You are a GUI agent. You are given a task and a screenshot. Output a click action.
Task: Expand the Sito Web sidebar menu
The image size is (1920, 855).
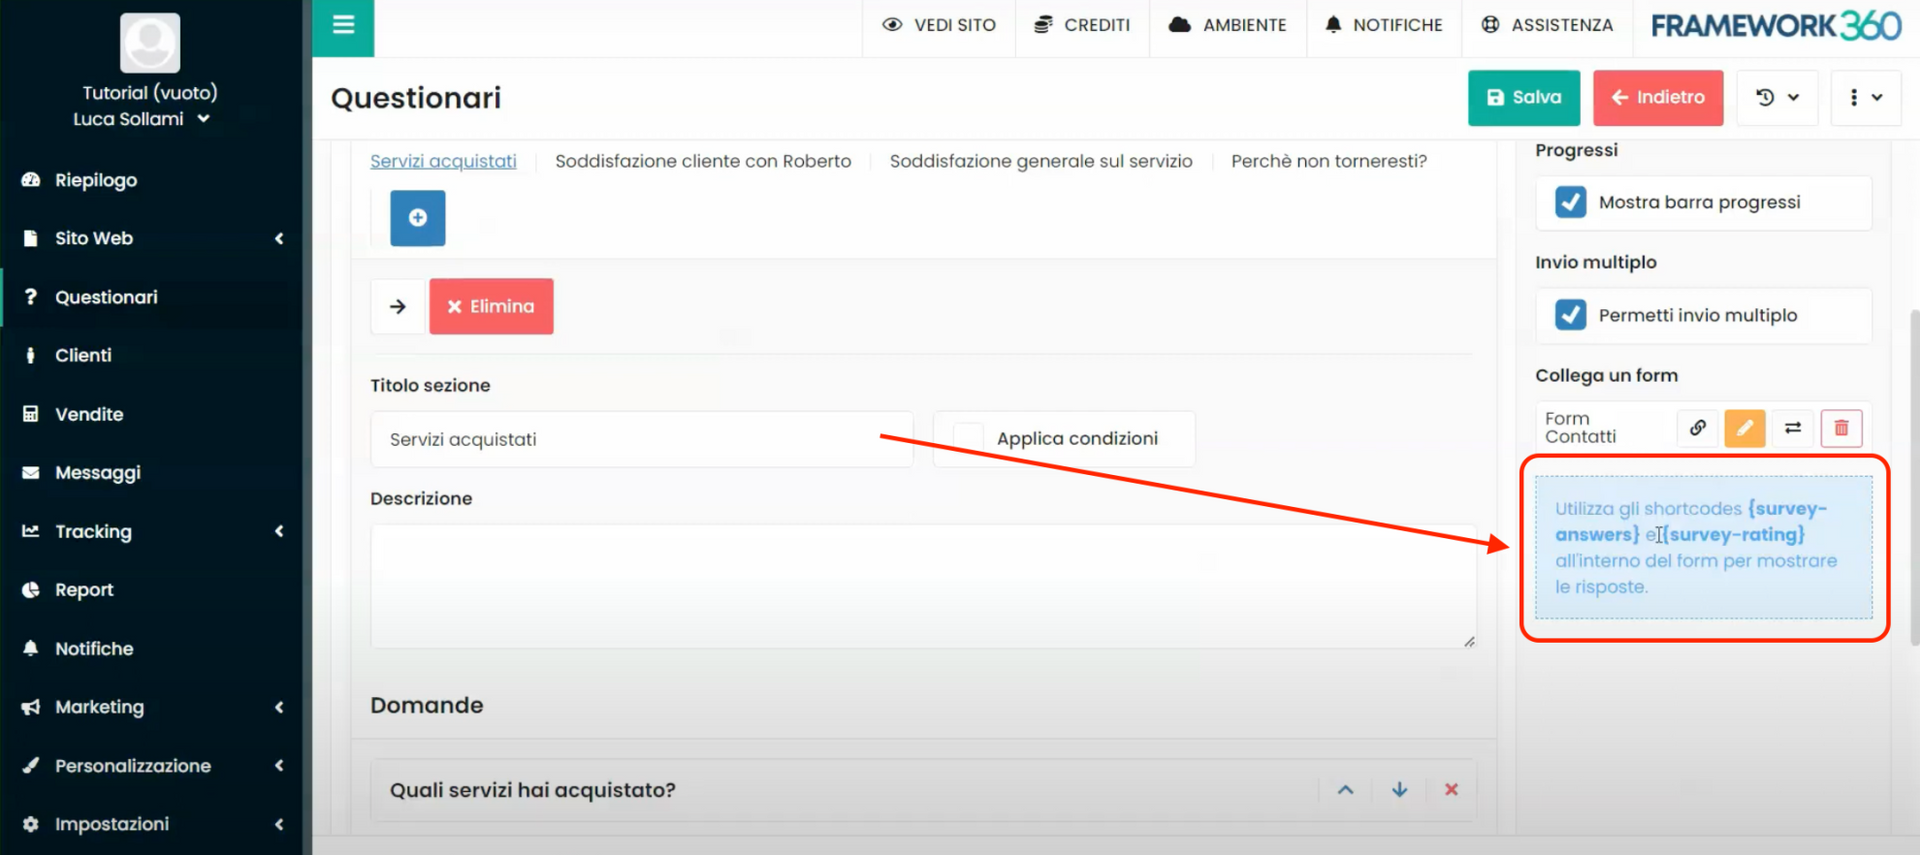[150, 238]
